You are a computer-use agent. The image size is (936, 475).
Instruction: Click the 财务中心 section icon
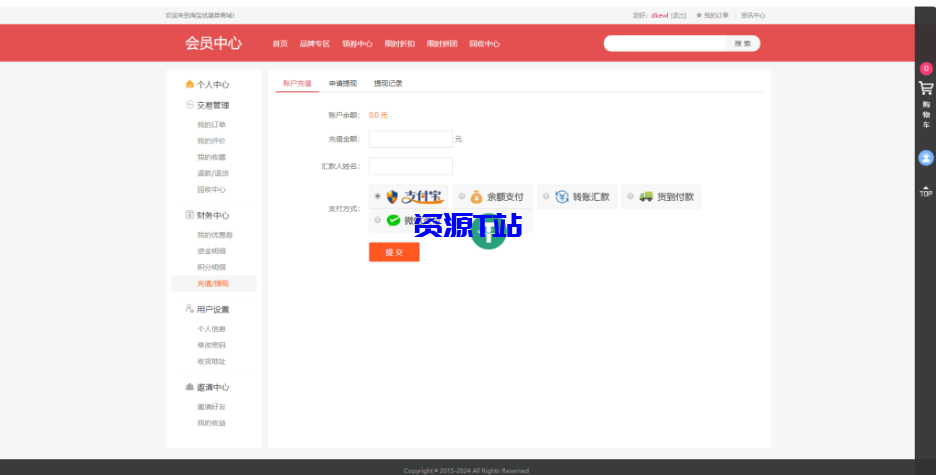[189, 215]
